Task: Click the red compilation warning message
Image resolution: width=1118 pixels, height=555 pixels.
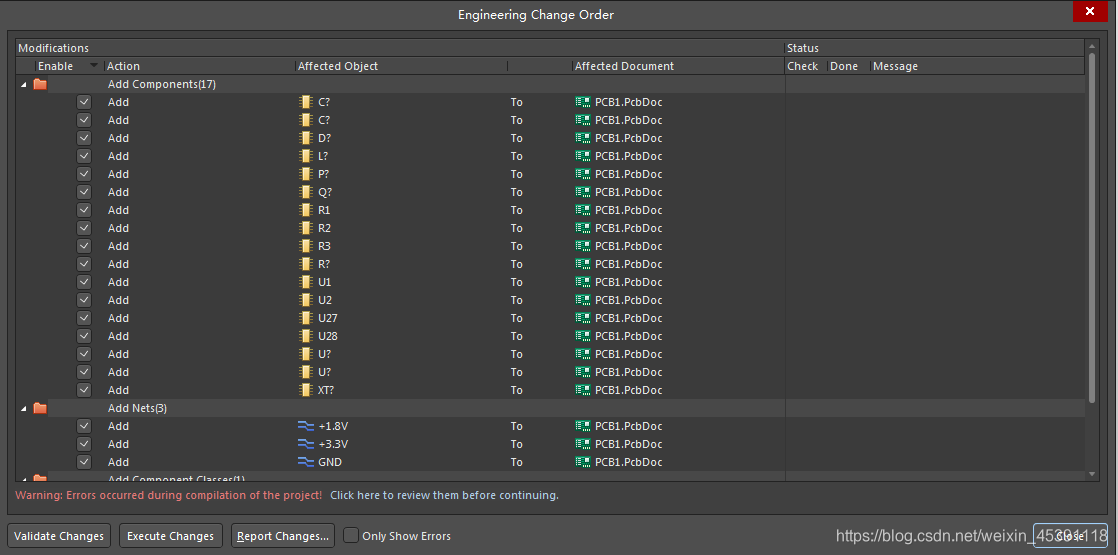Action: (x=169, y=494)
